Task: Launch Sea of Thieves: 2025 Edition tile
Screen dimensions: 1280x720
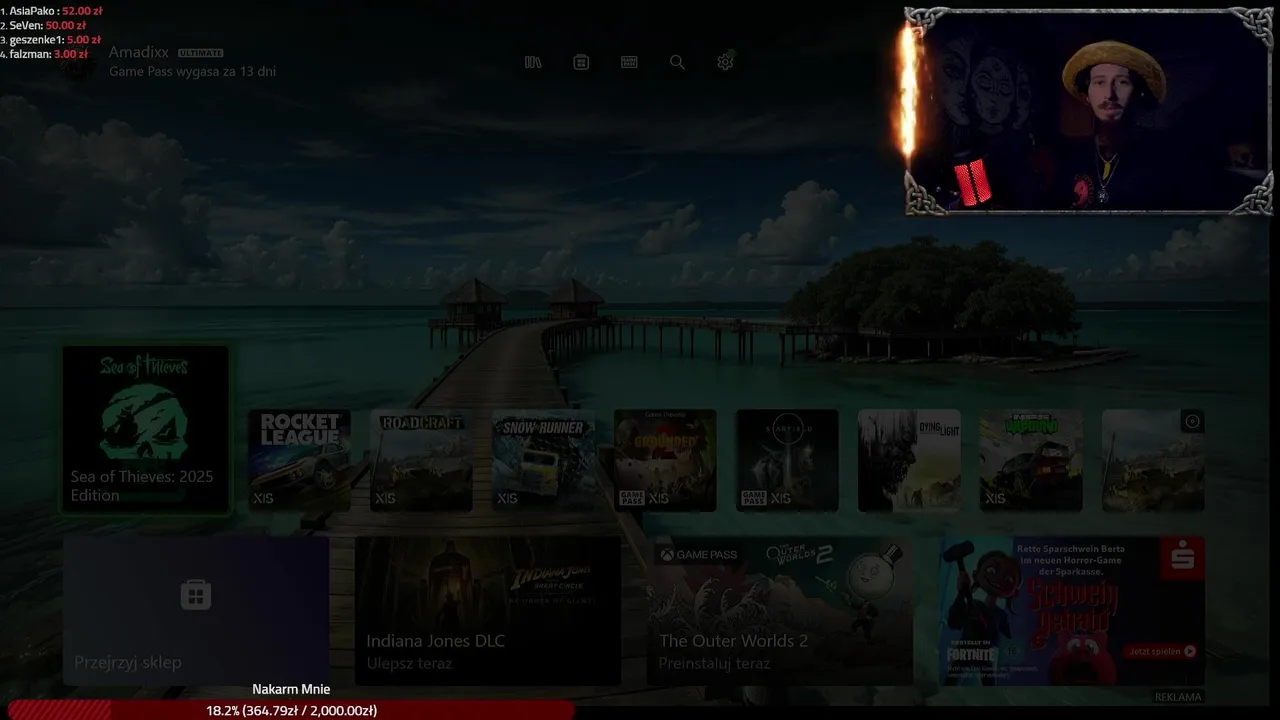Action: click(146, 430)
